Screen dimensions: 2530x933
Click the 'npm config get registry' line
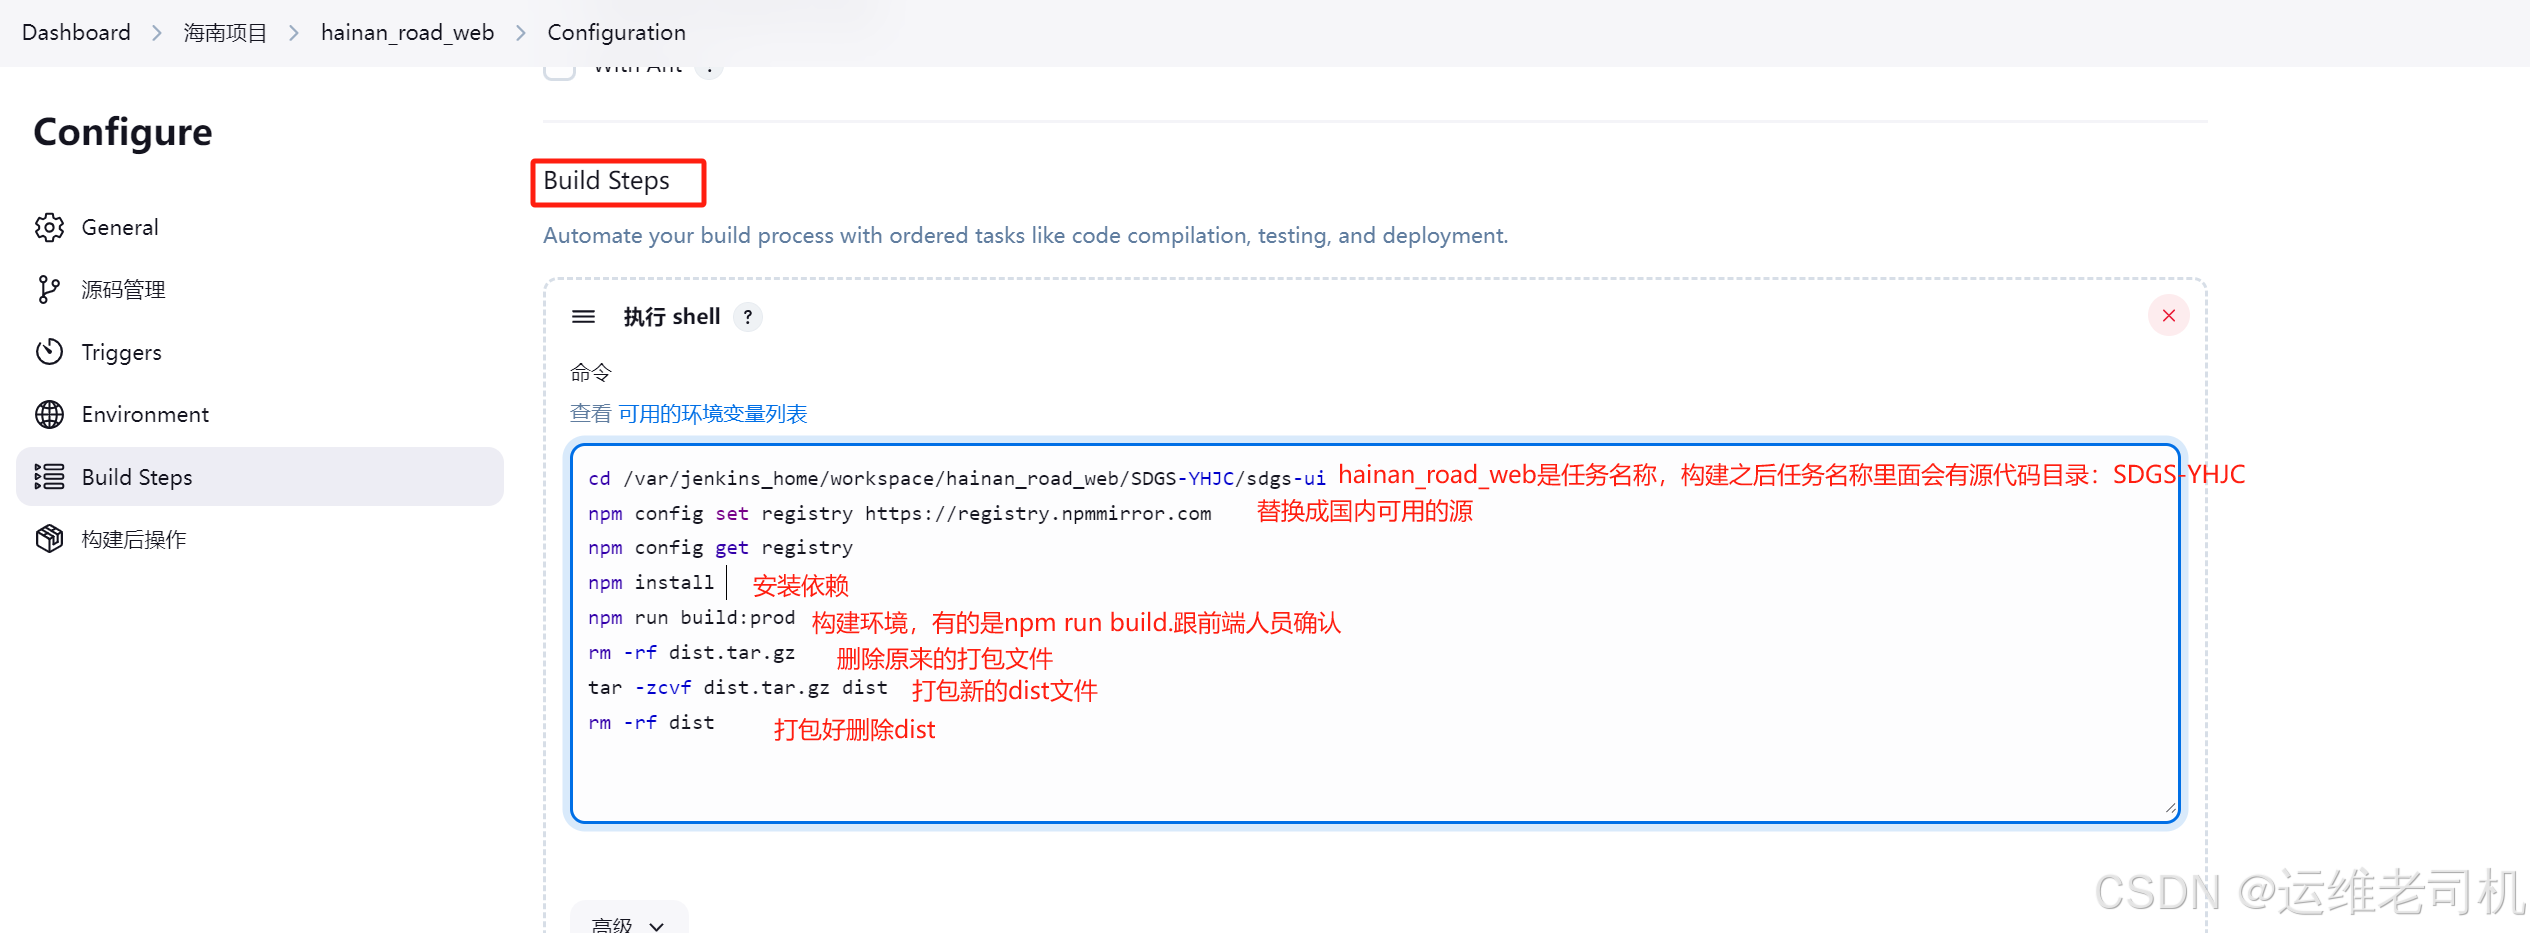[720, 548]
